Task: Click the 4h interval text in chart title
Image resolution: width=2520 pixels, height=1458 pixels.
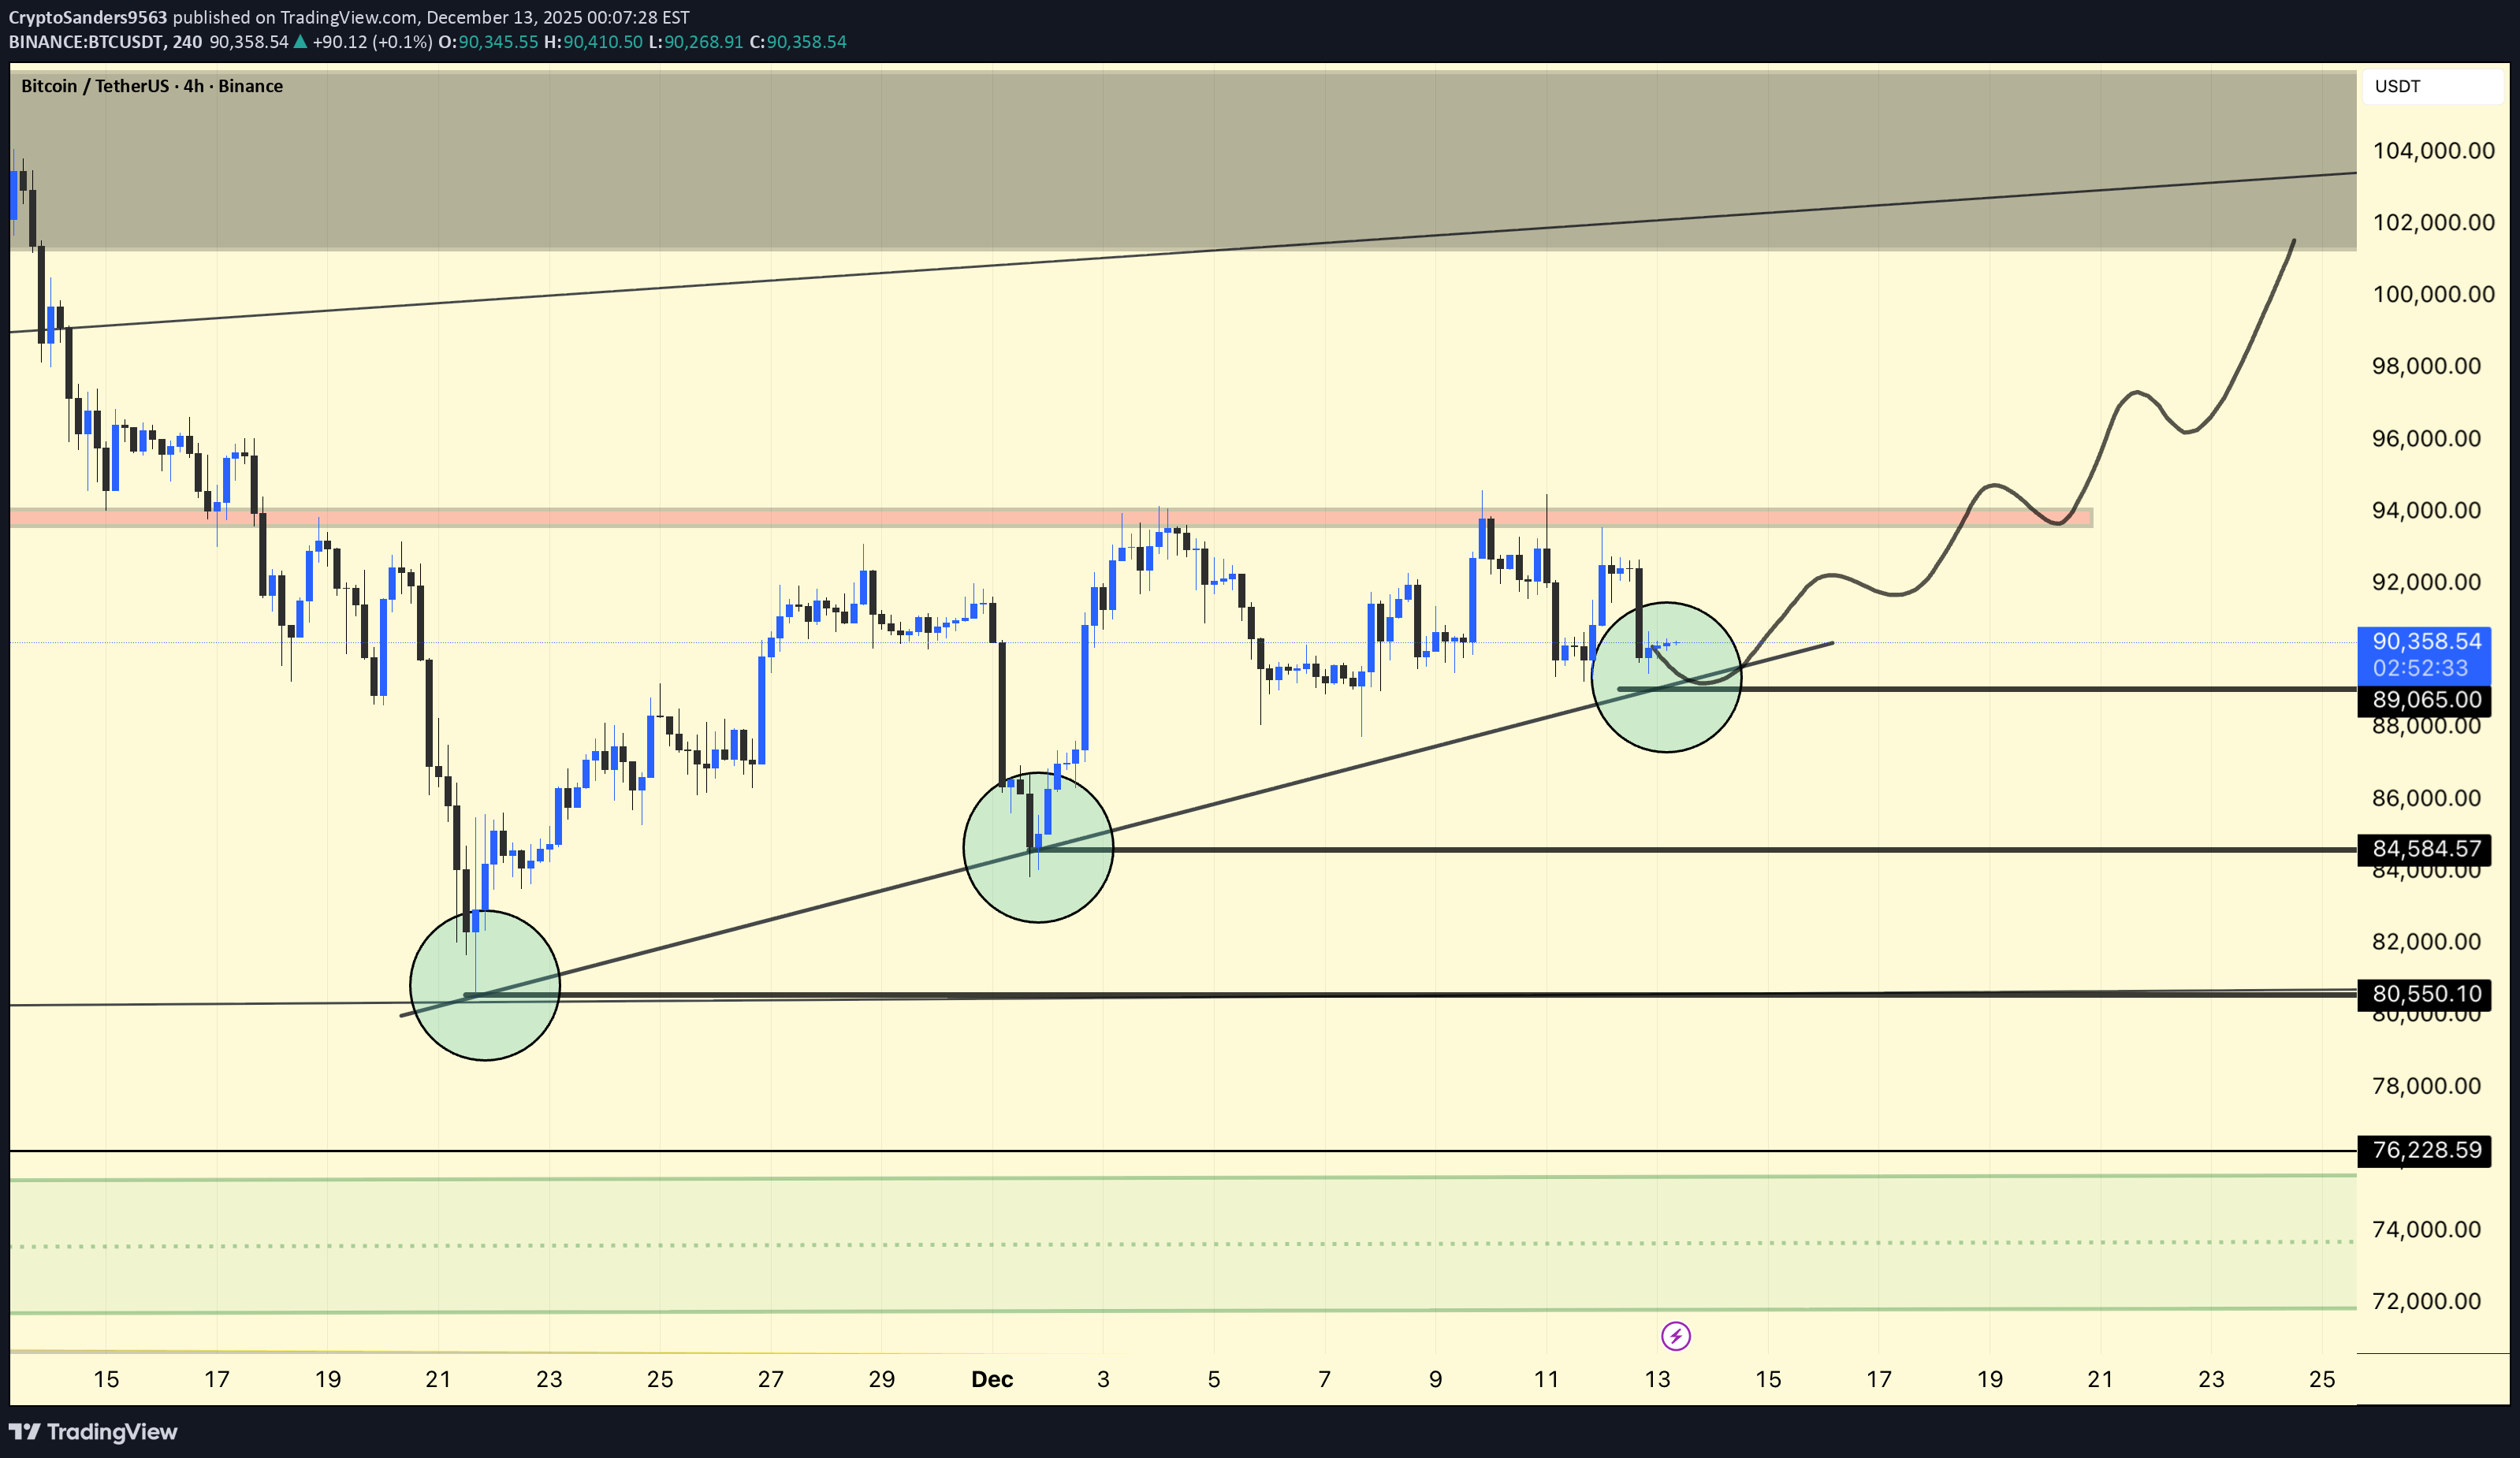Action: coord(192,86)
